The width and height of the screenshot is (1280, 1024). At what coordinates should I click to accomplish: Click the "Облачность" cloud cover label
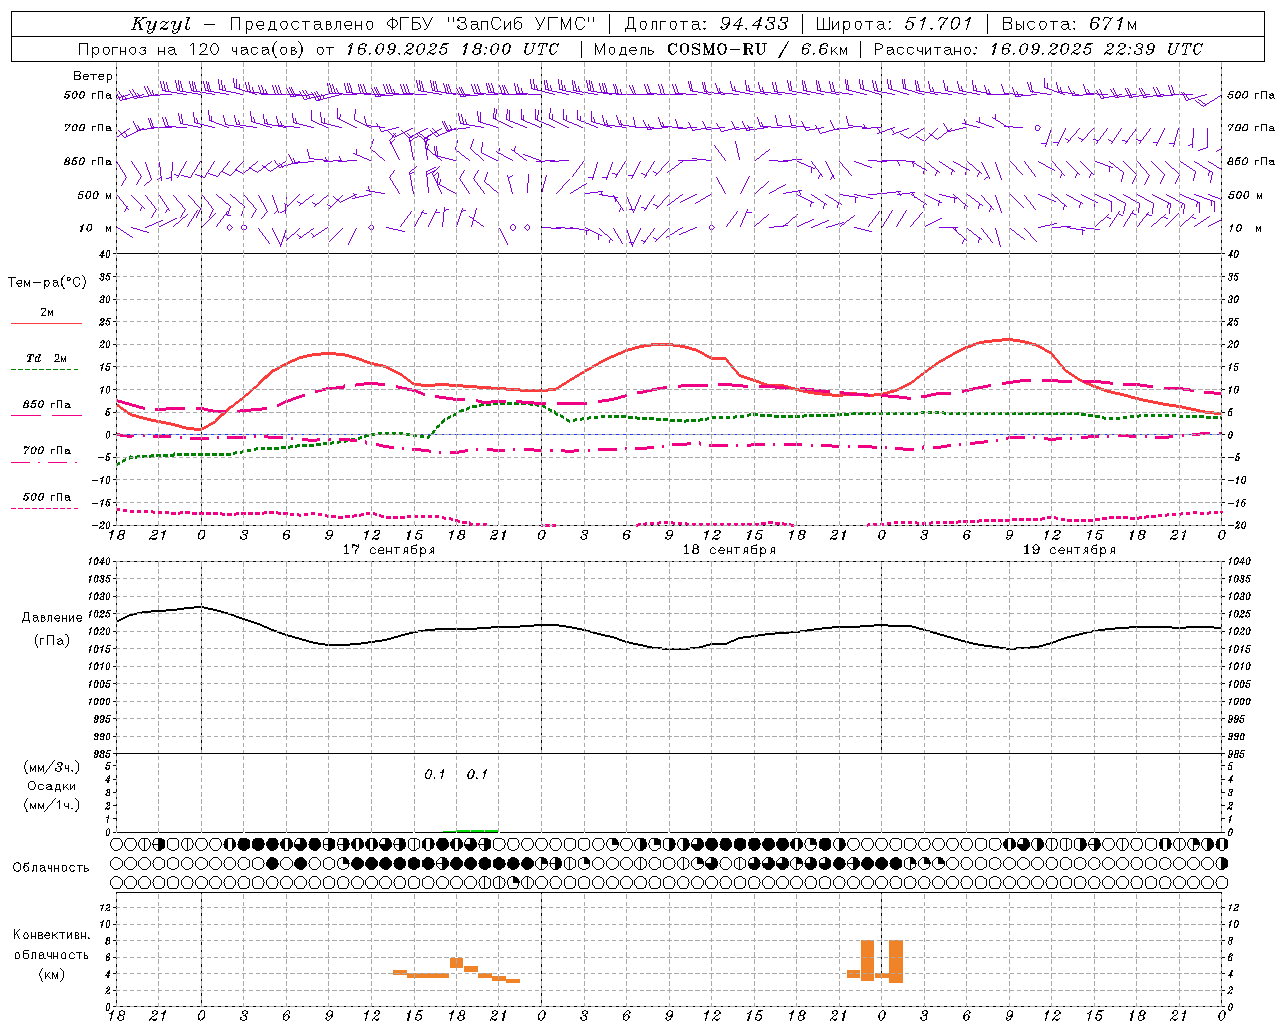pyautogui.click(x=51, y=868)
